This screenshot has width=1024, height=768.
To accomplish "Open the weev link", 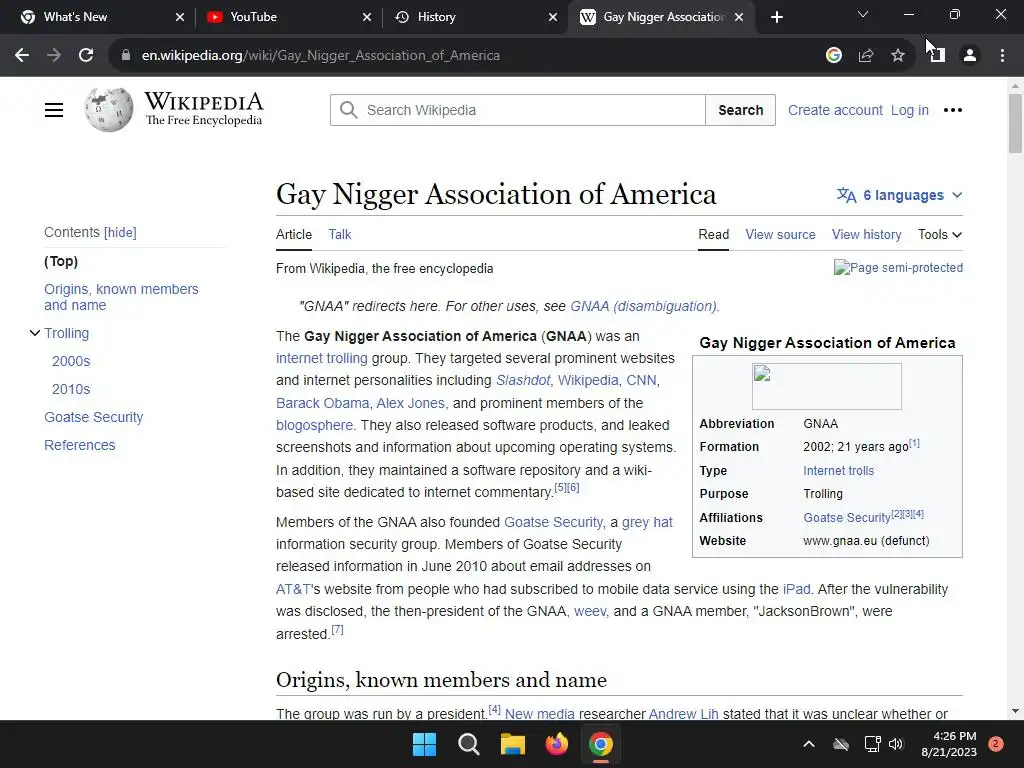I will (x=590, y=611).
